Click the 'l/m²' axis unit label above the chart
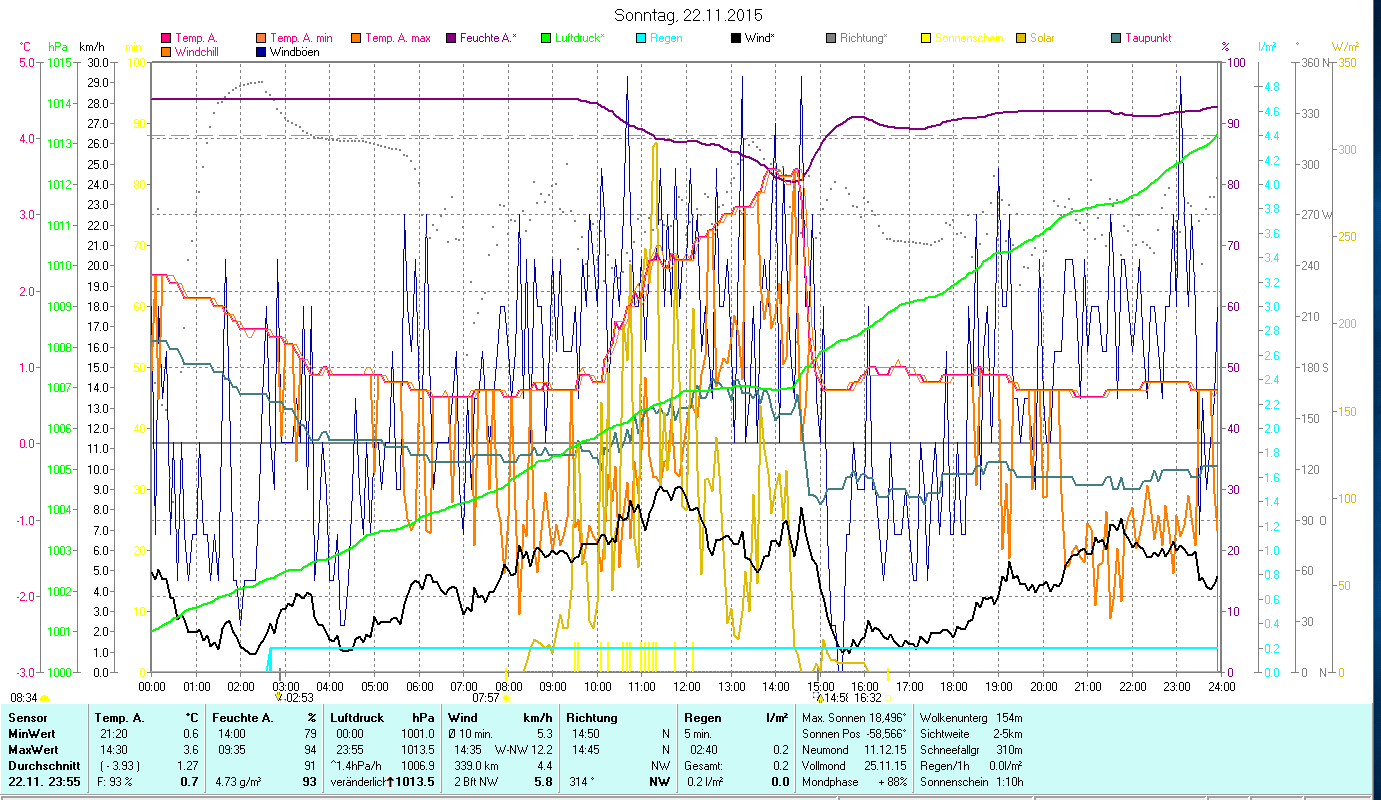The height and width of the screenshot is (800, 1381). coord(1266,47)
